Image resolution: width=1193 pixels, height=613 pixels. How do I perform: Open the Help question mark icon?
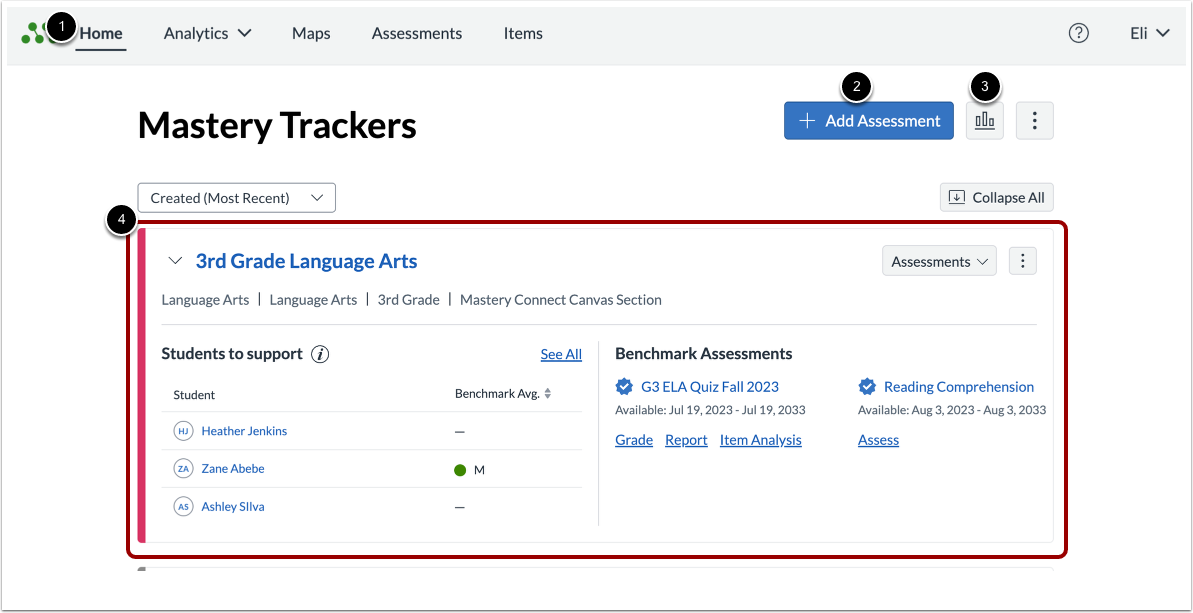1078,33
